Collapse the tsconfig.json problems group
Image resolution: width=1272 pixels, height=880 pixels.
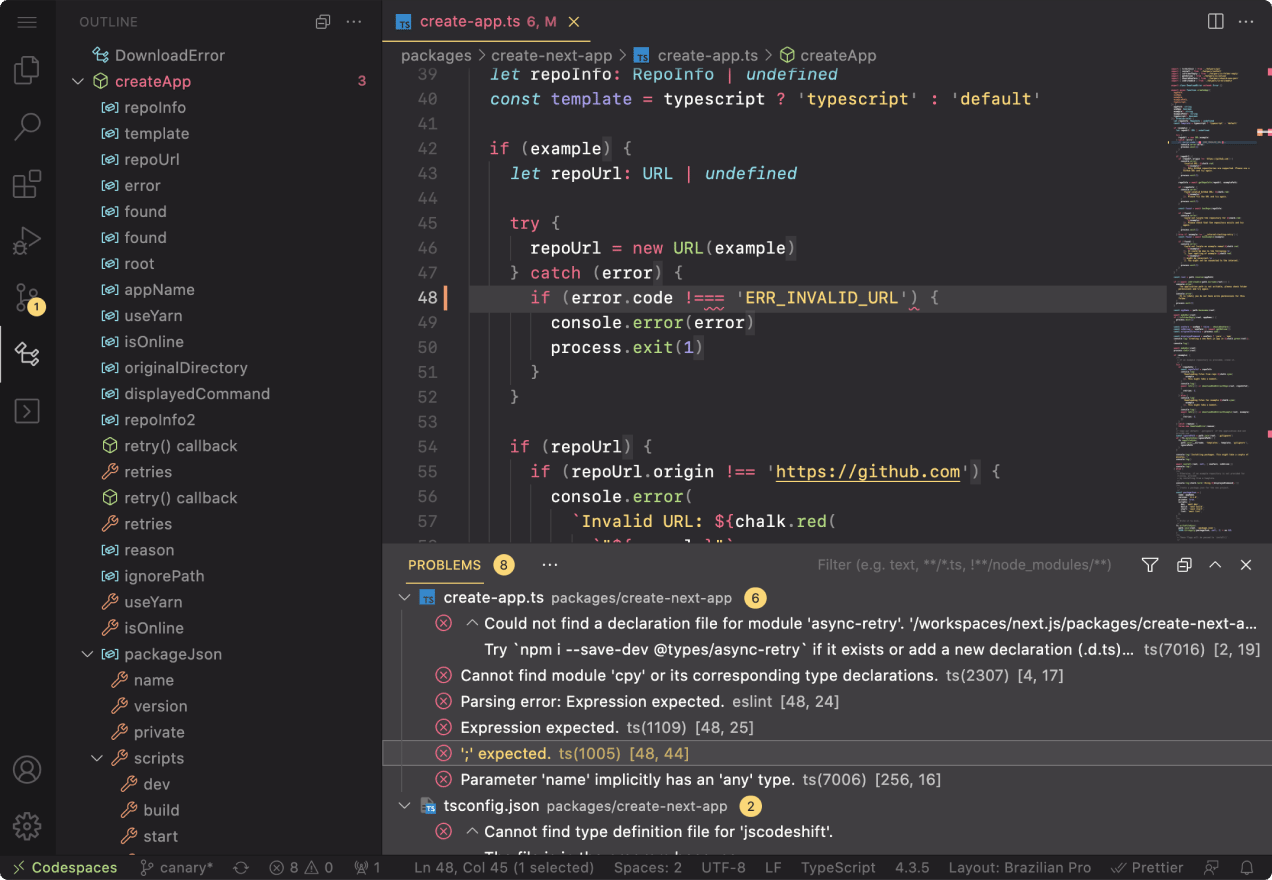[405, 806]
